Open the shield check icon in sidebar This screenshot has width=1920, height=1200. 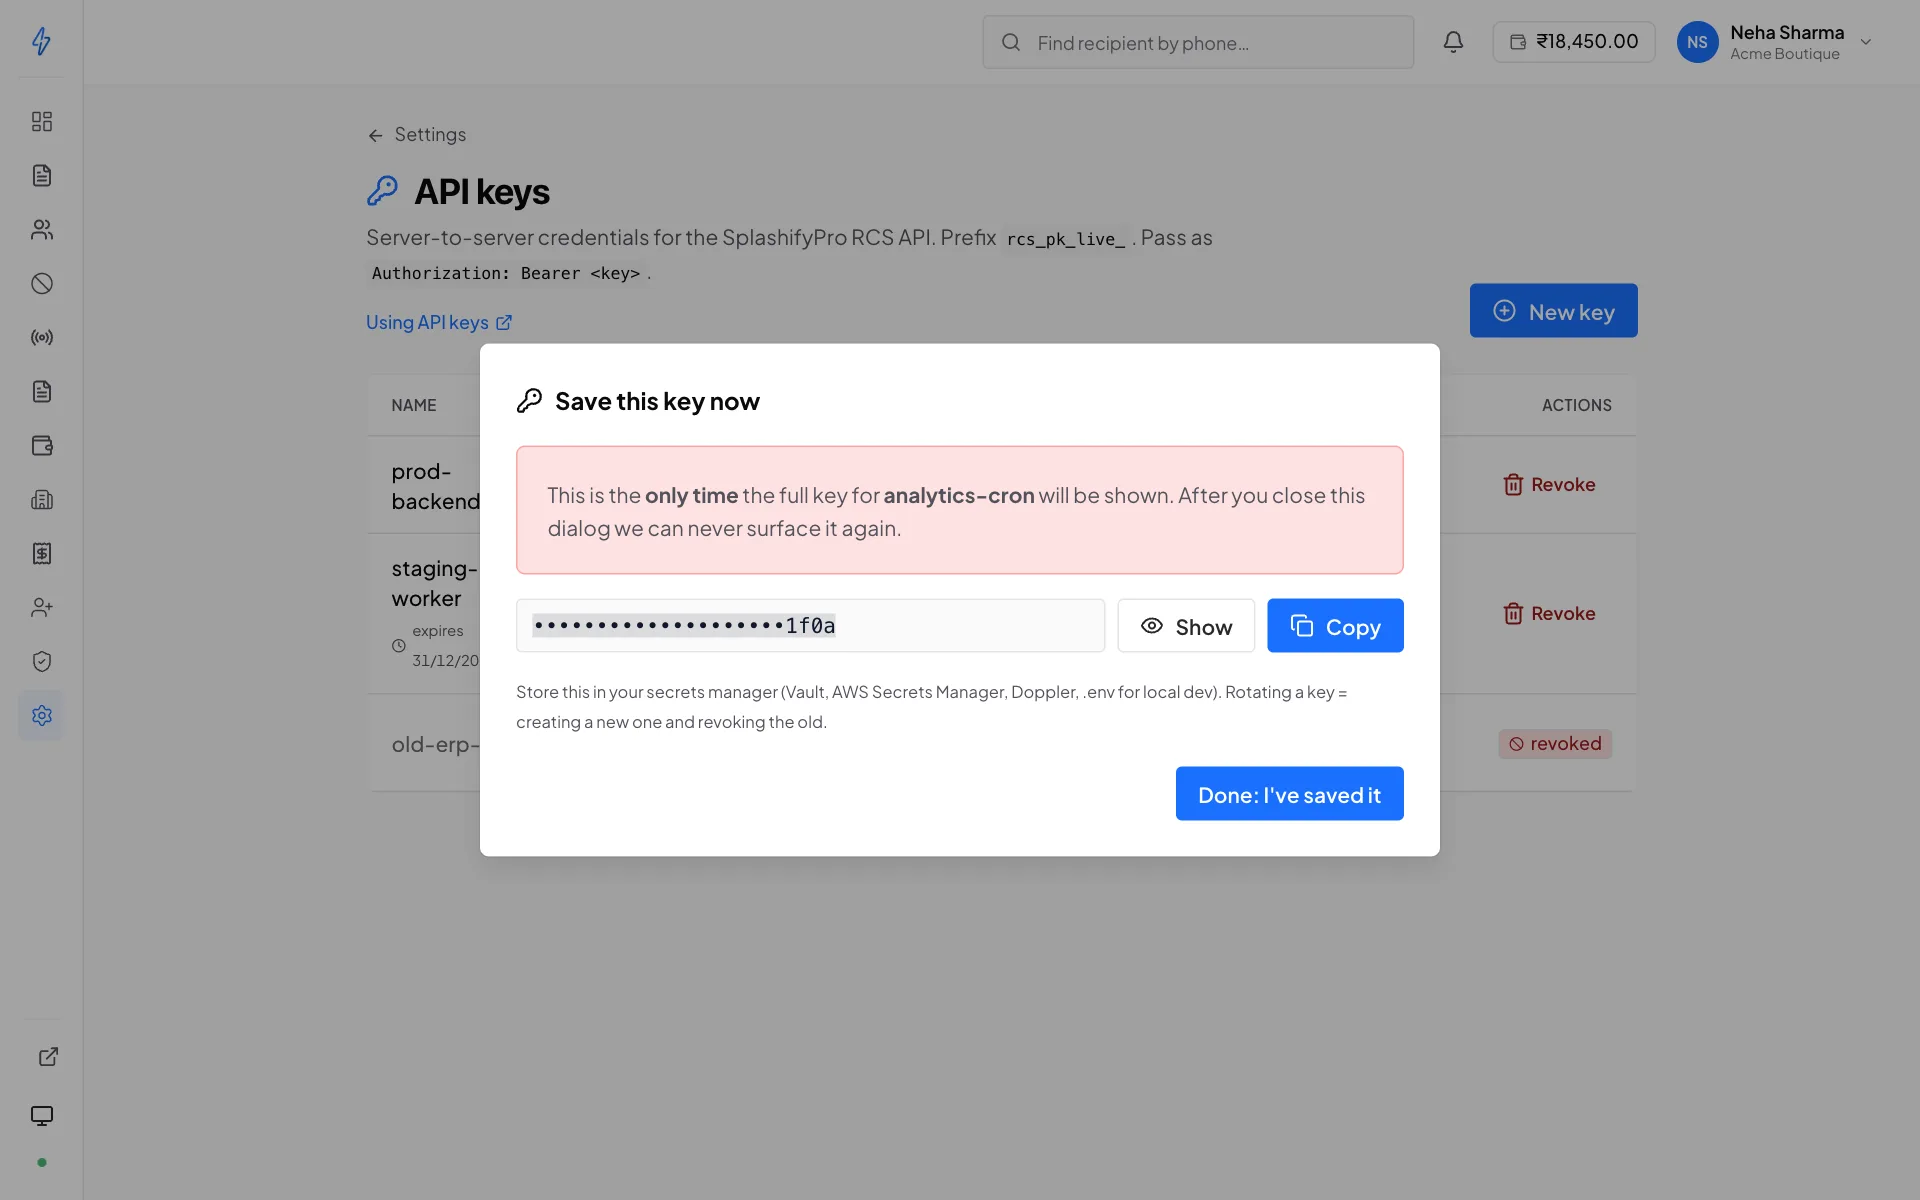[41, 662]
